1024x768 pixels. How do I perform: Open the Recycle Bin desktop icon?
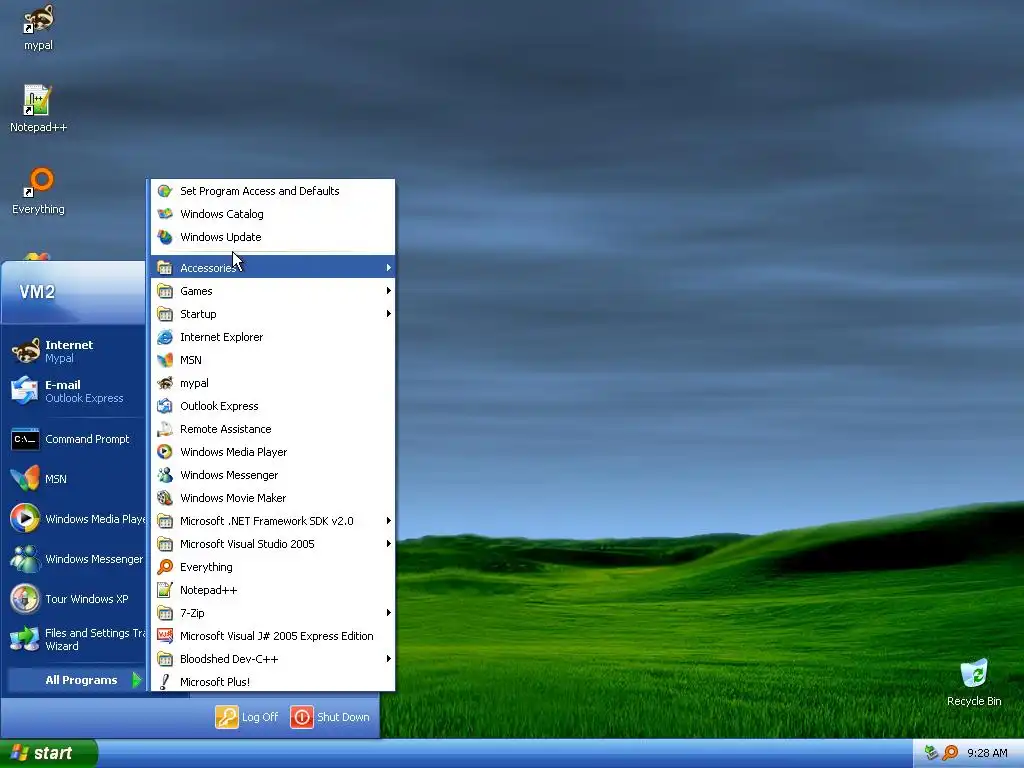[x=974, y=673]
